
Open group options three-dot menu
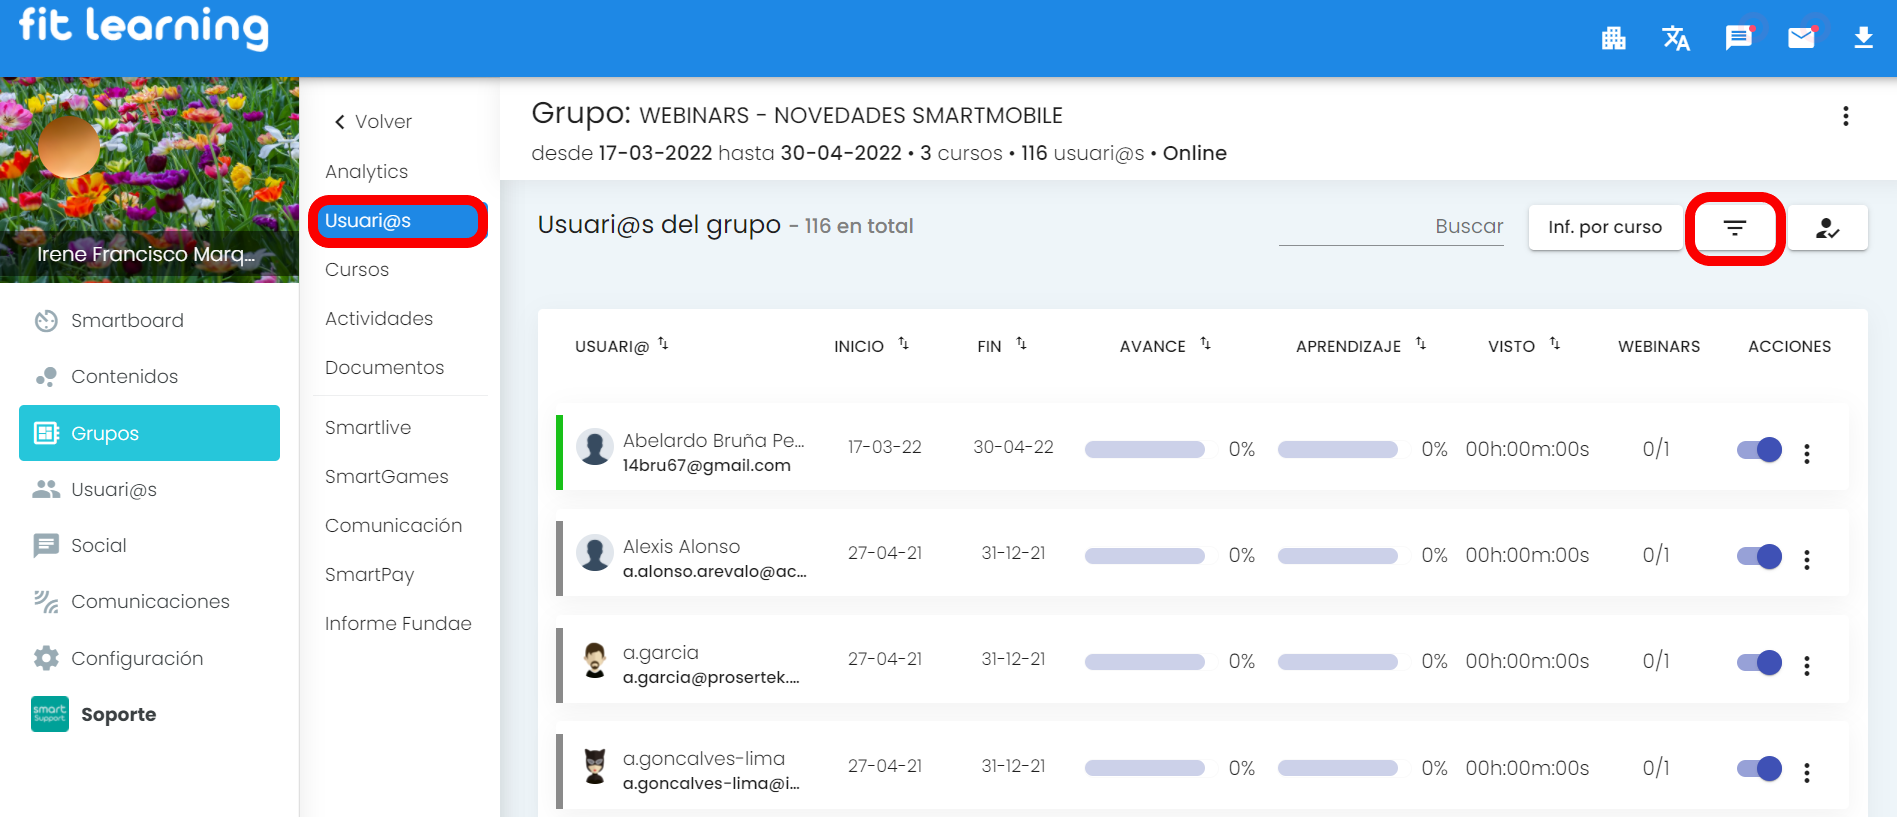[1845, 116]
